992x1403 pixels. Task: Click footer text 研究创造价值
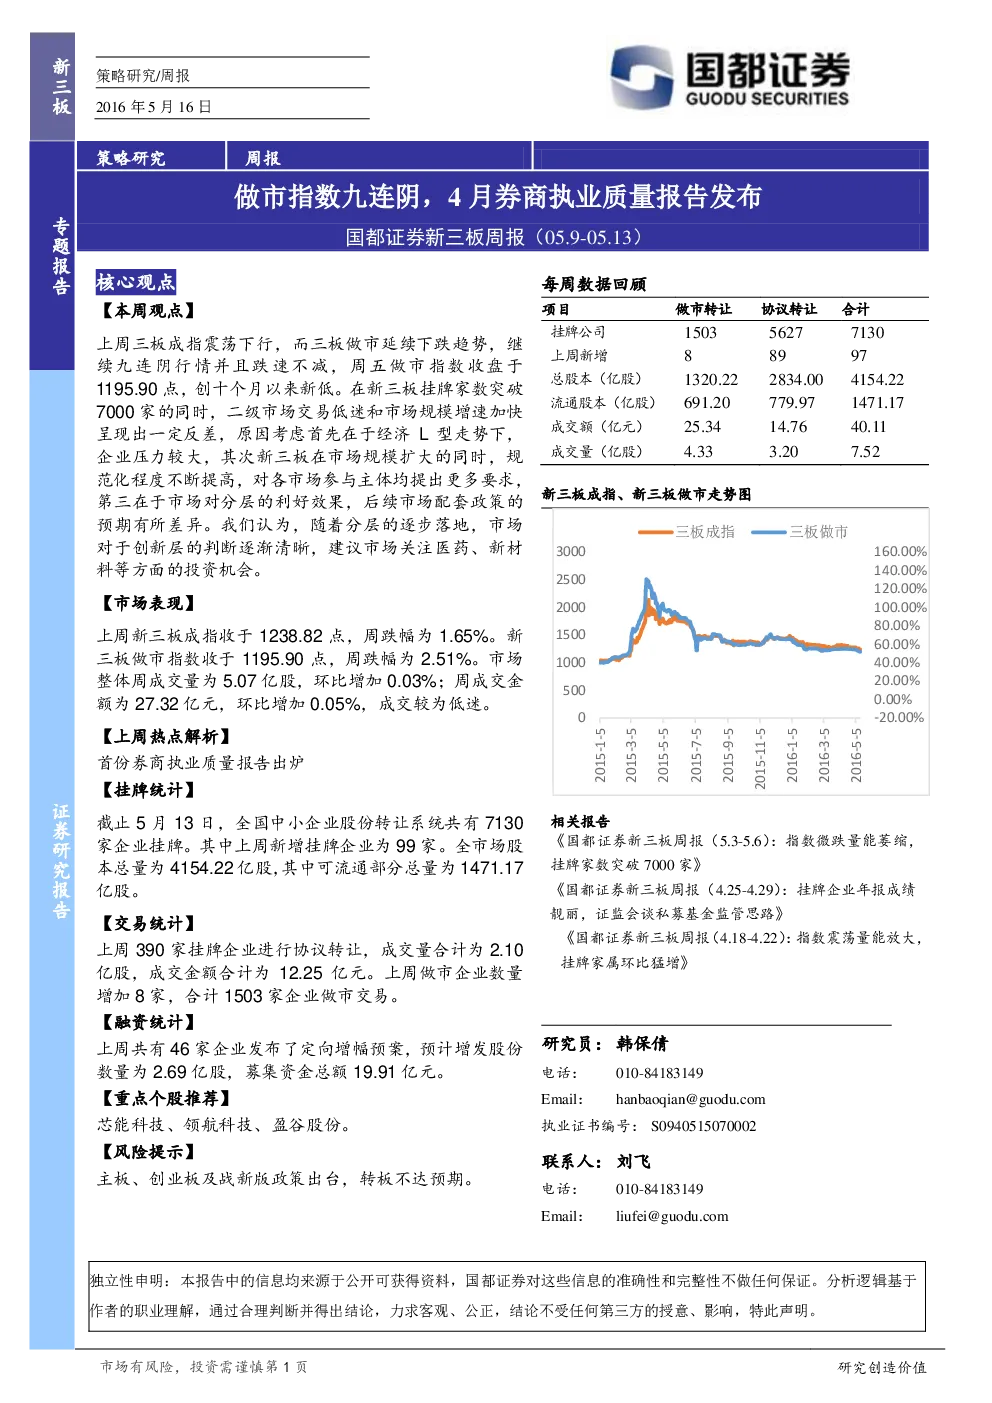point(882,1367)
